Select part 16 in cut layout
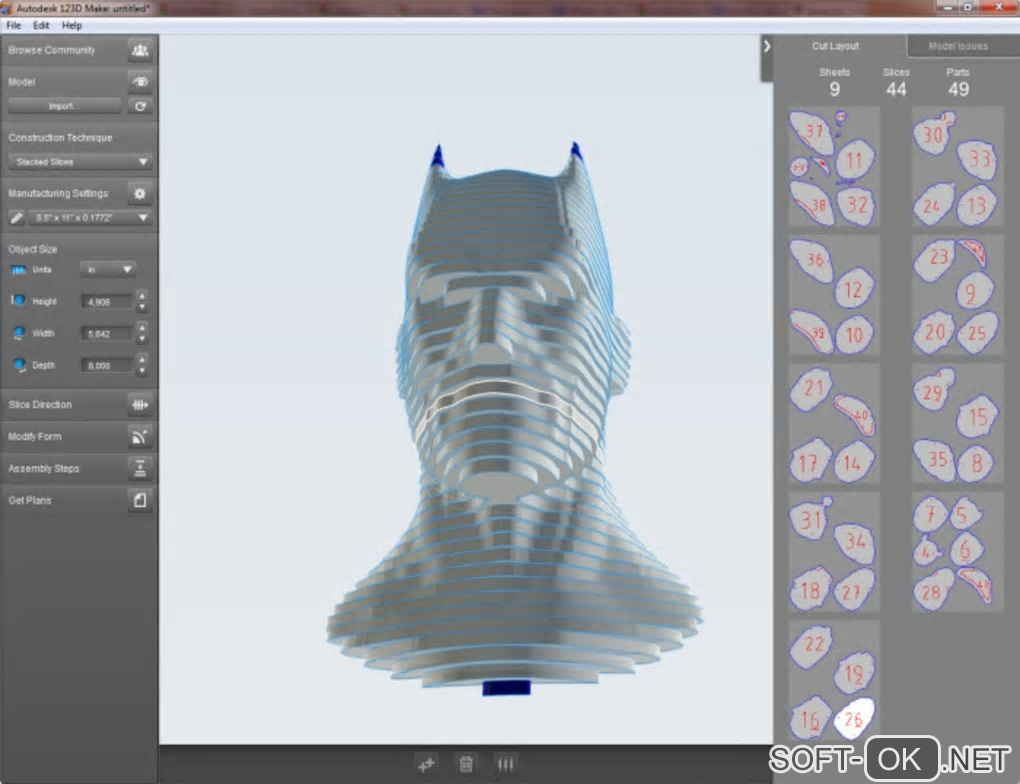Image resolution: width=1020 pixels, height=784 pixels. coord(810,718)
